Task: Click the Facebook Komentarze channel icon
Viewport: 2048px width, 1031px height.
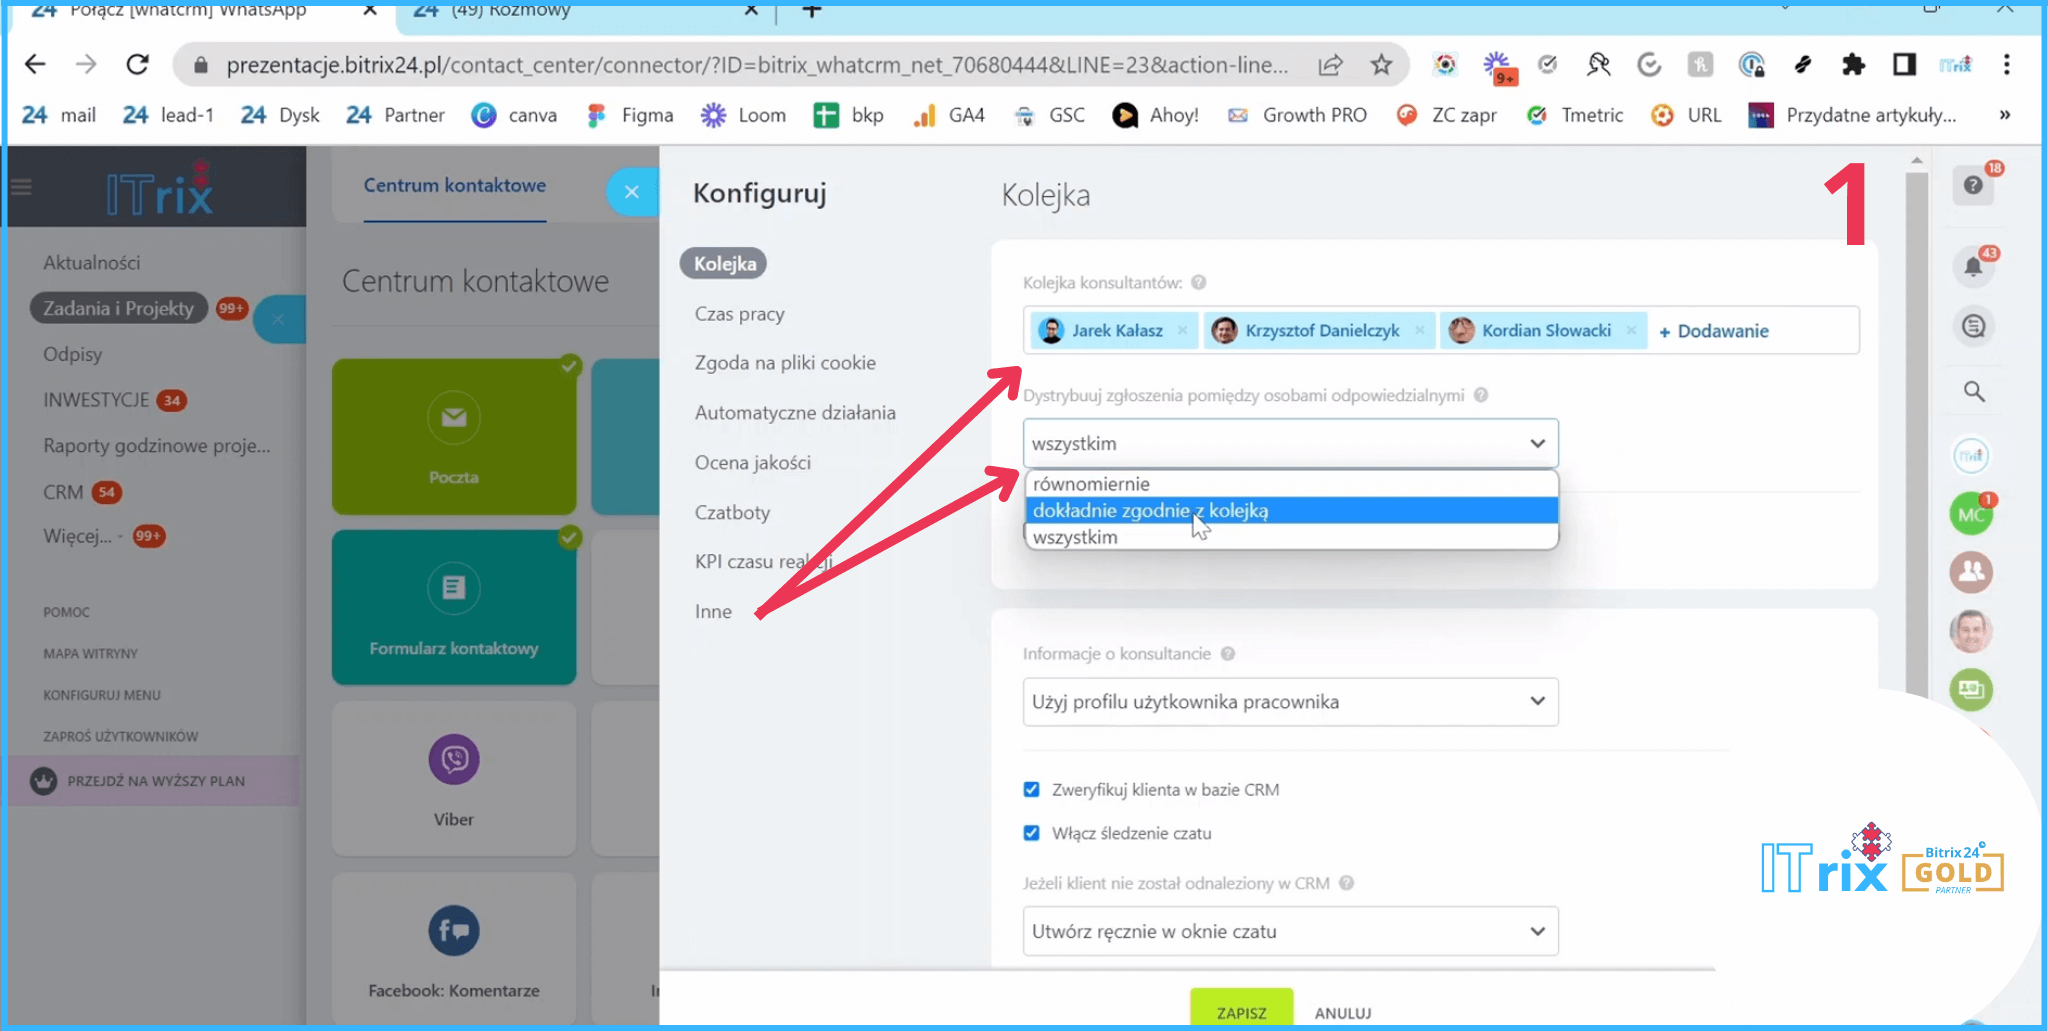Action: point(454,931)
